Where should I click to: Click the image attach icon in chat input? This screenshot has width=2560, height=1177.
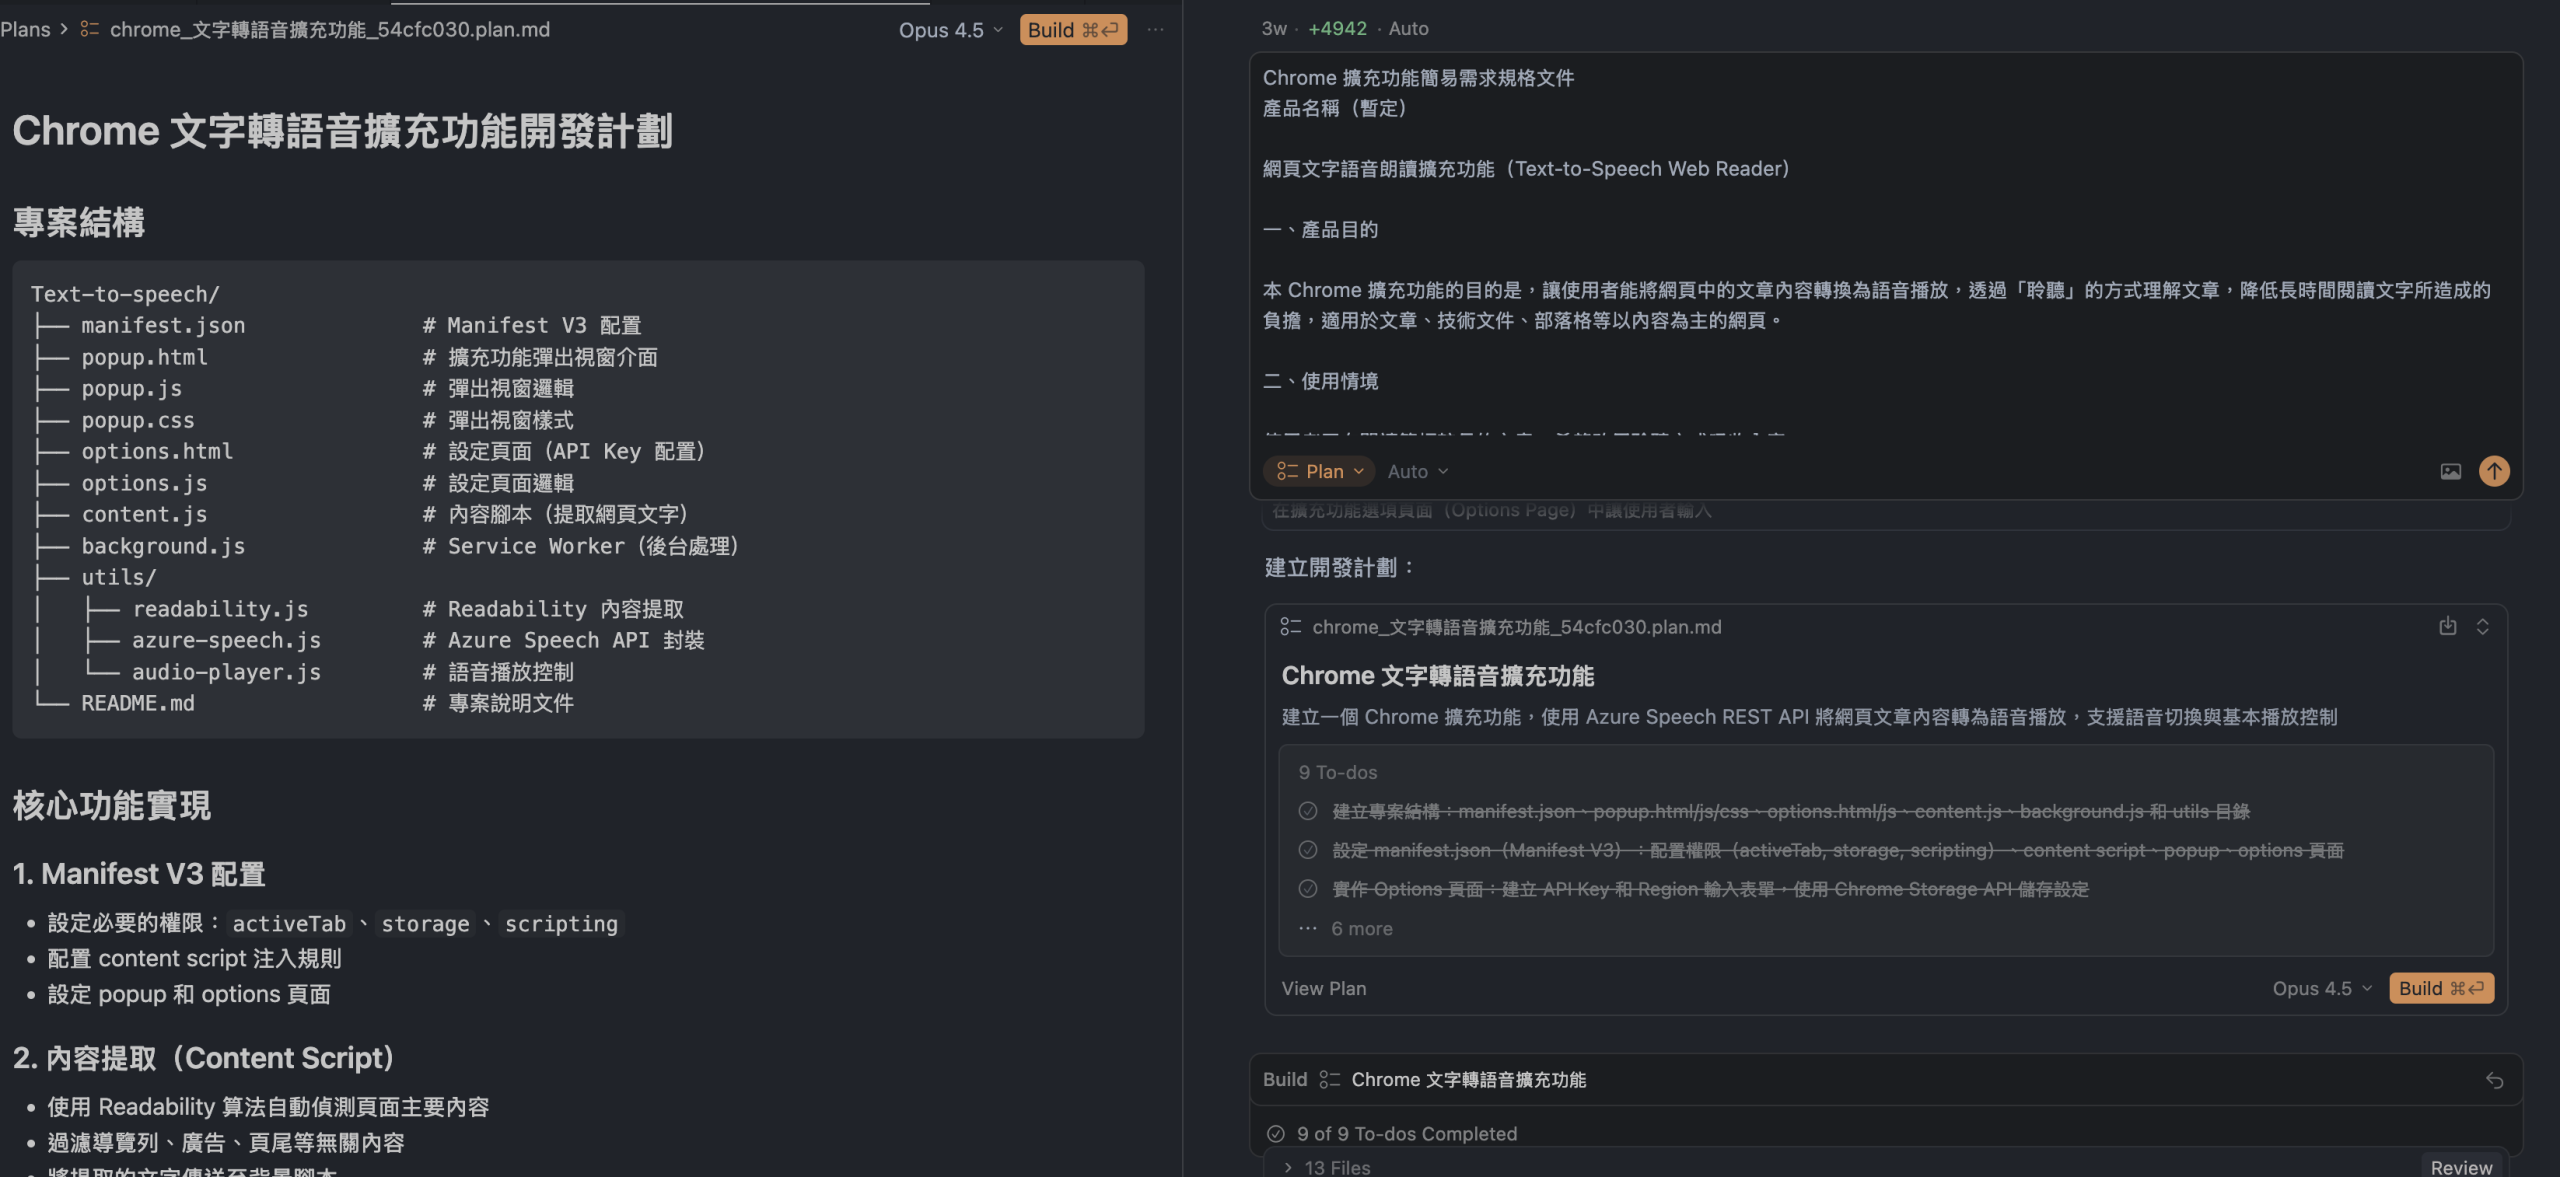2450,471
